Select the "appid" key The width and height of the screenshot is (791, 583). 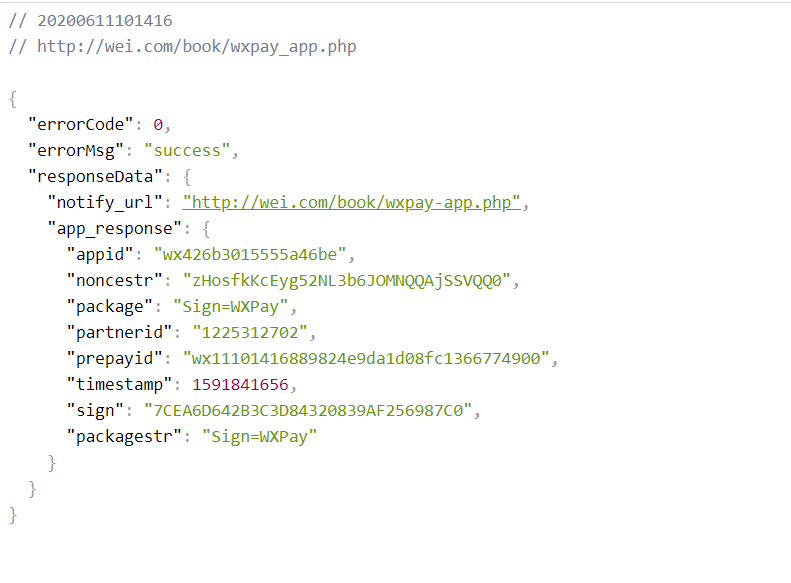coord(100,255)
